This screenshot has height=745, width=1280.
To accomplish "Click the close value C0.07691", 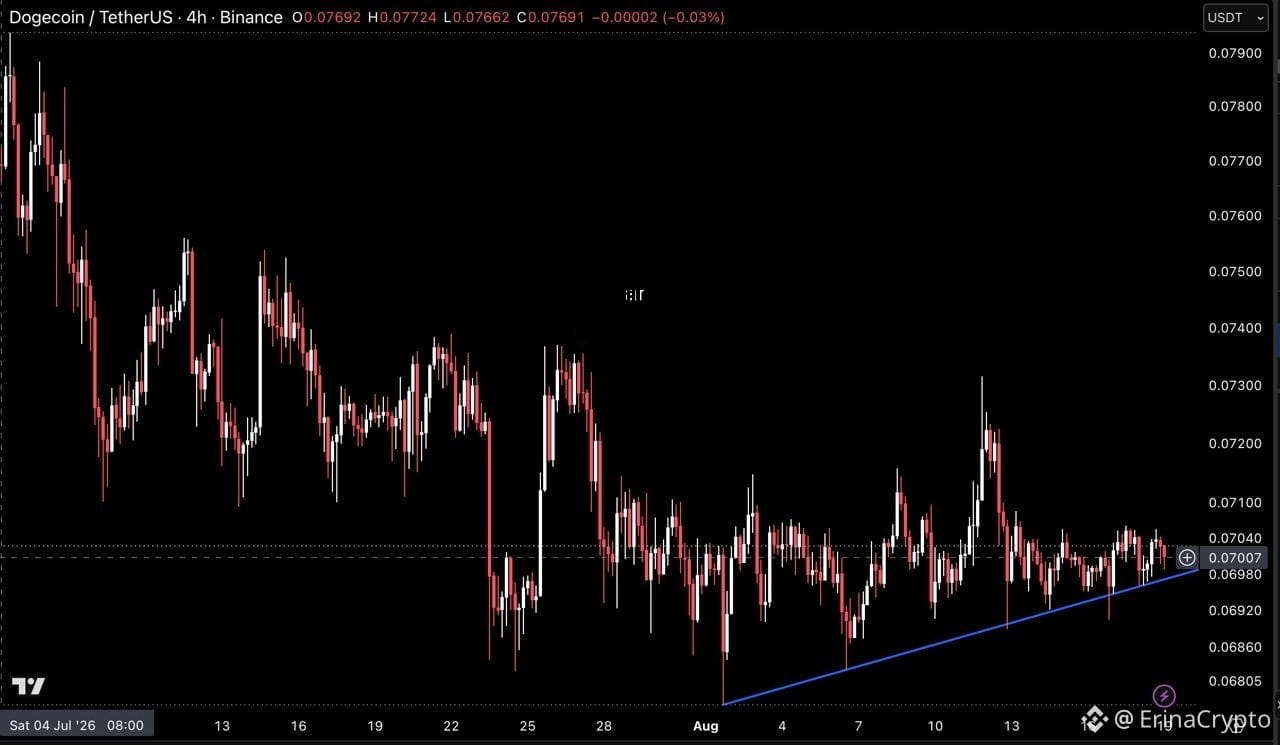I will point(551,17).
